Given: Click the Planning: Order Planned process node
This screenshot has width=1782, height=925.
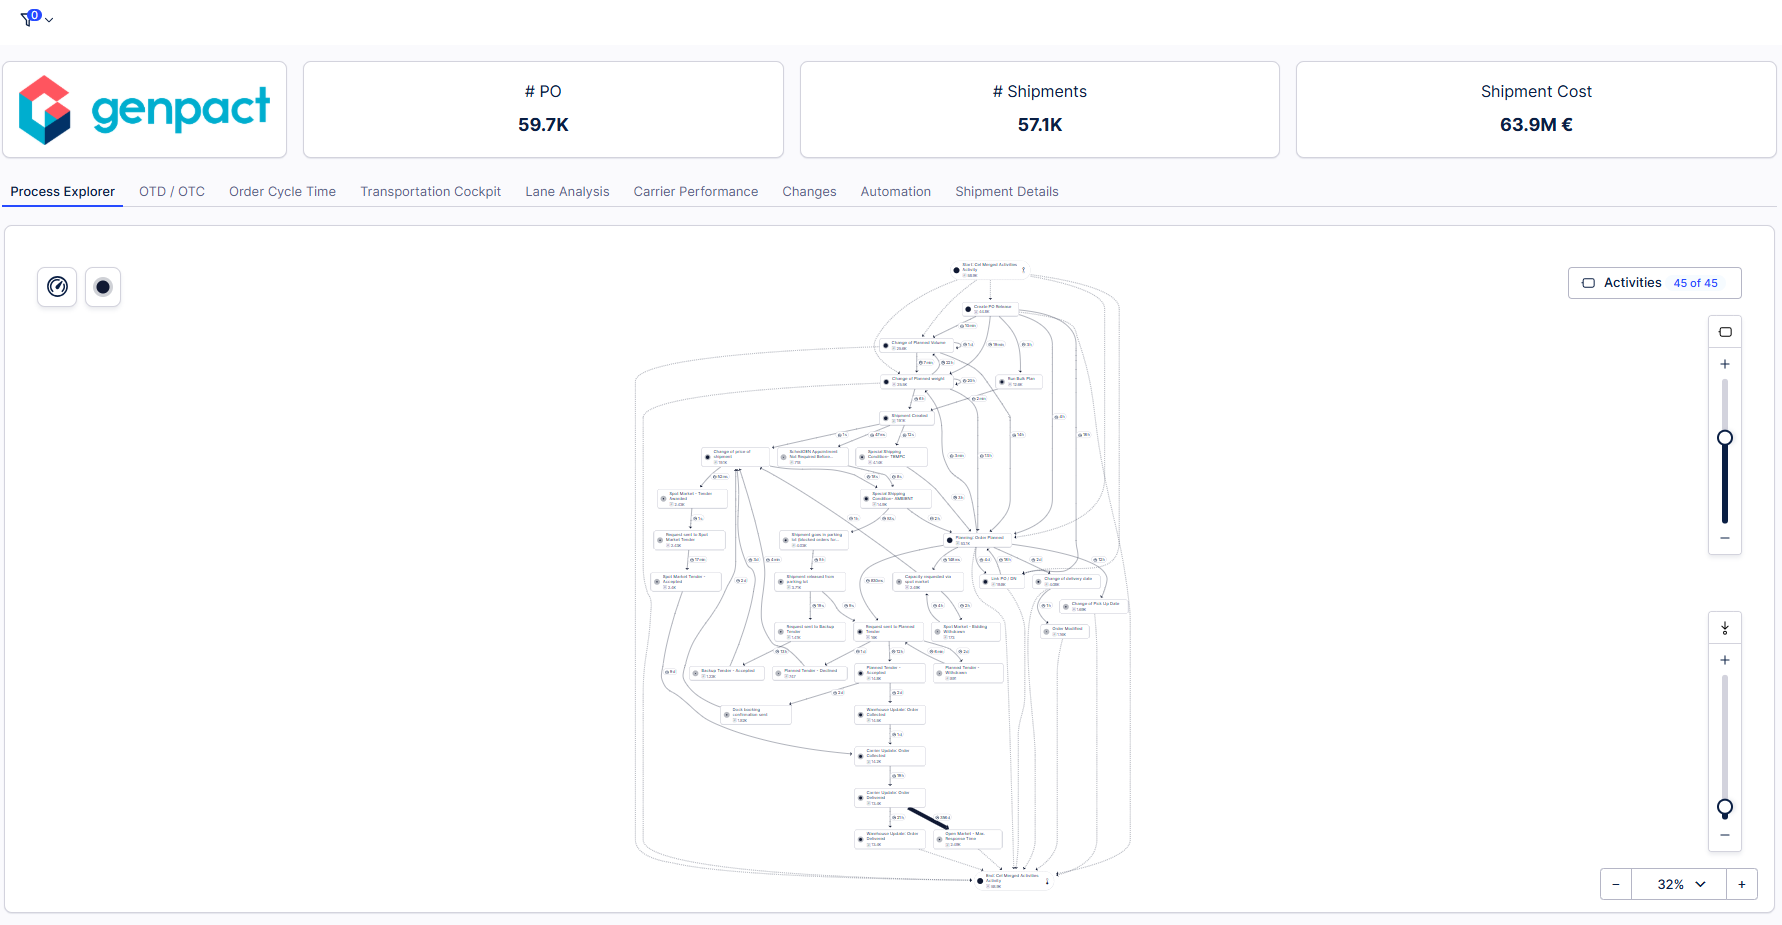Looking at the screenshot, I should click(978, 540).
